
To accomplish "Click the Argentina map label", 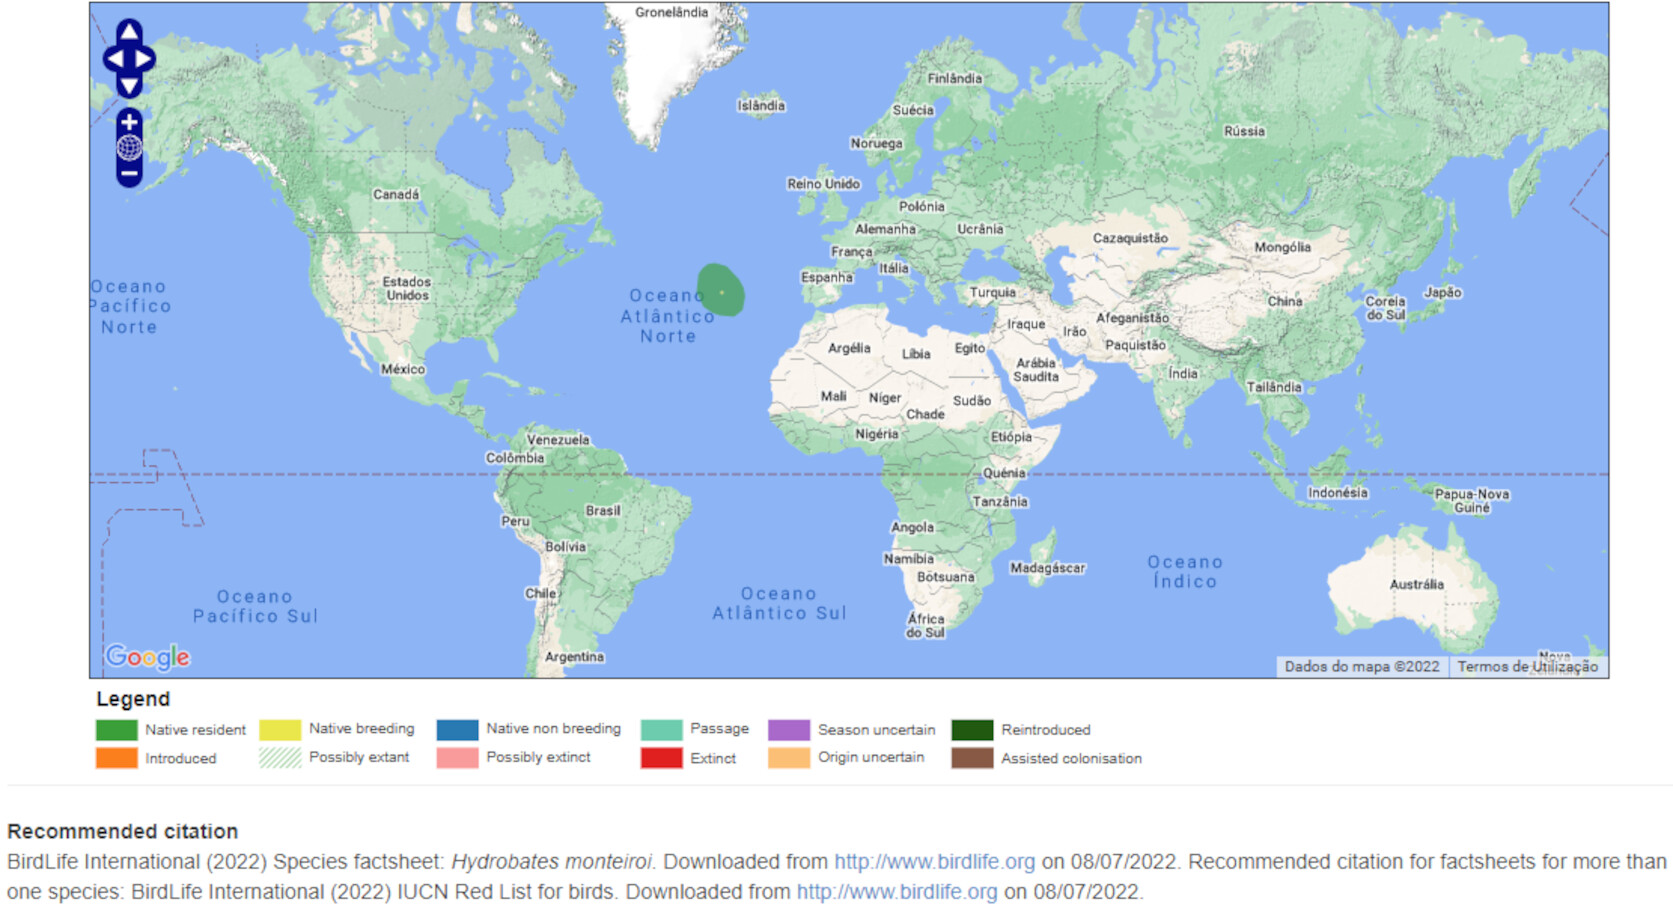I will (x=574, y=657).
